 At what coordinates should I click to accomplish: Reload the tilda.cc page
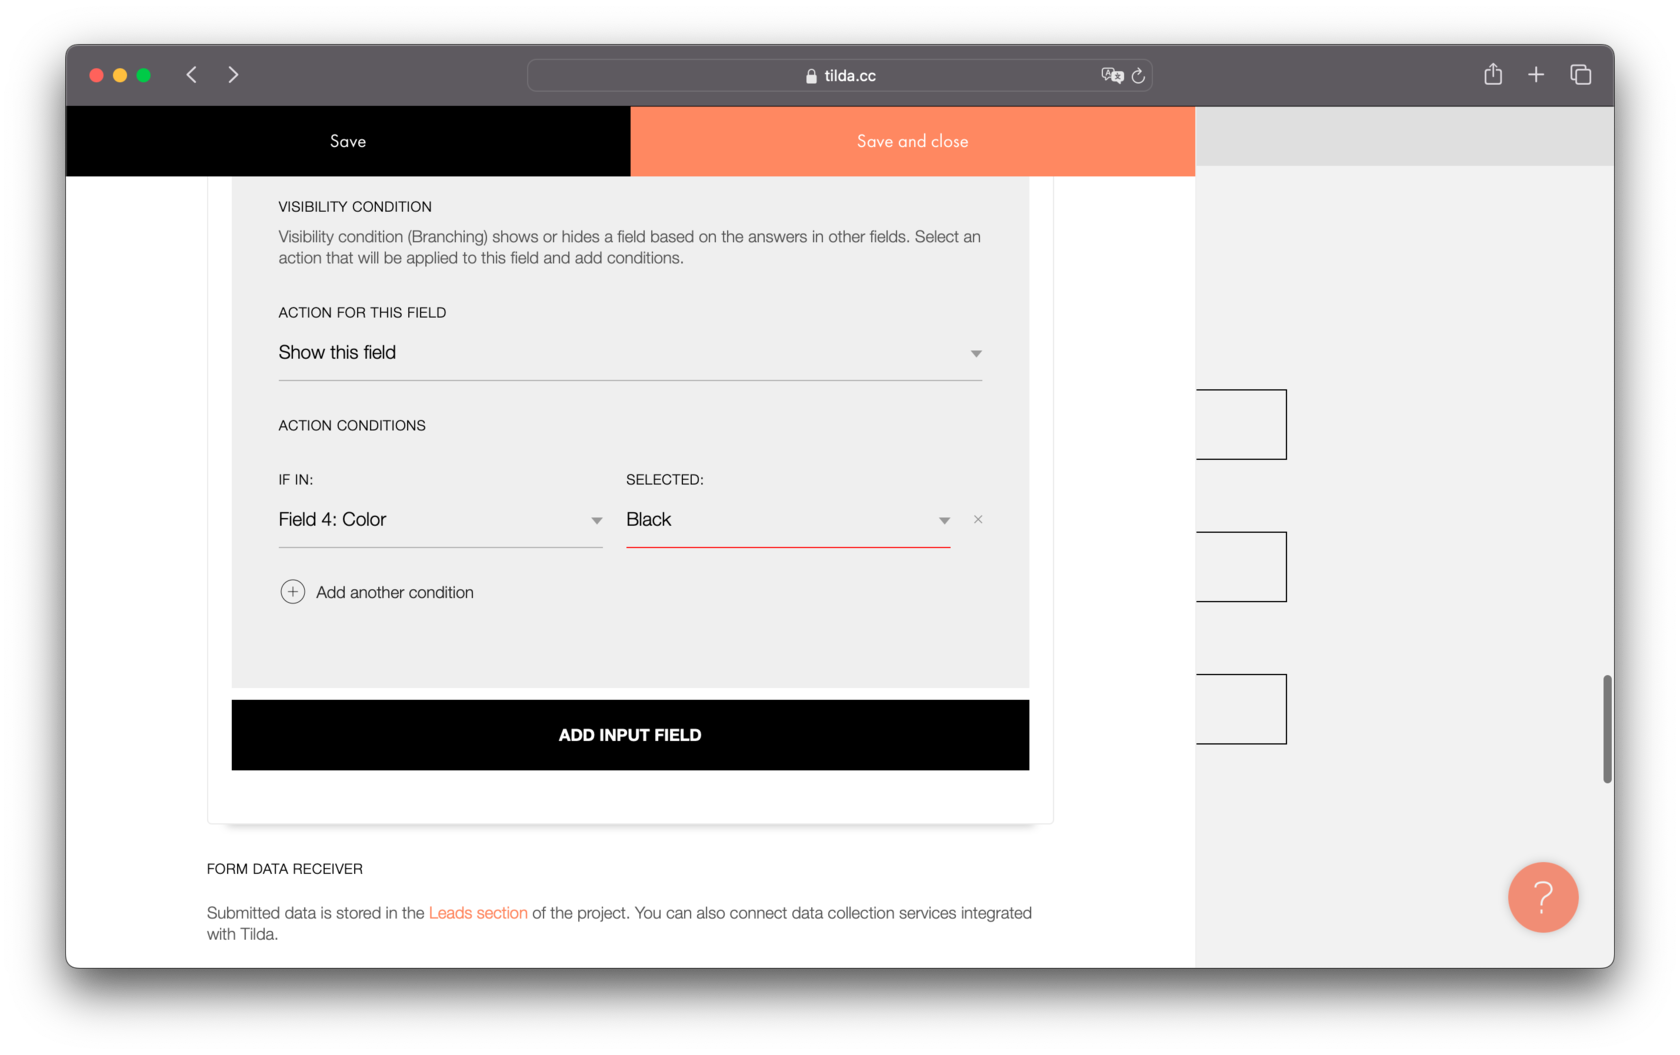1139,75
